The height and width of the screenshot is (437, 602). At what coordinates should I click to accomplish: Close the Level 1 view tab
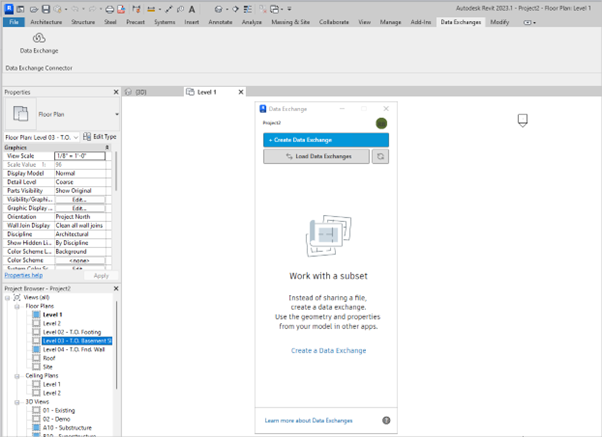click(x=241, y=92)
